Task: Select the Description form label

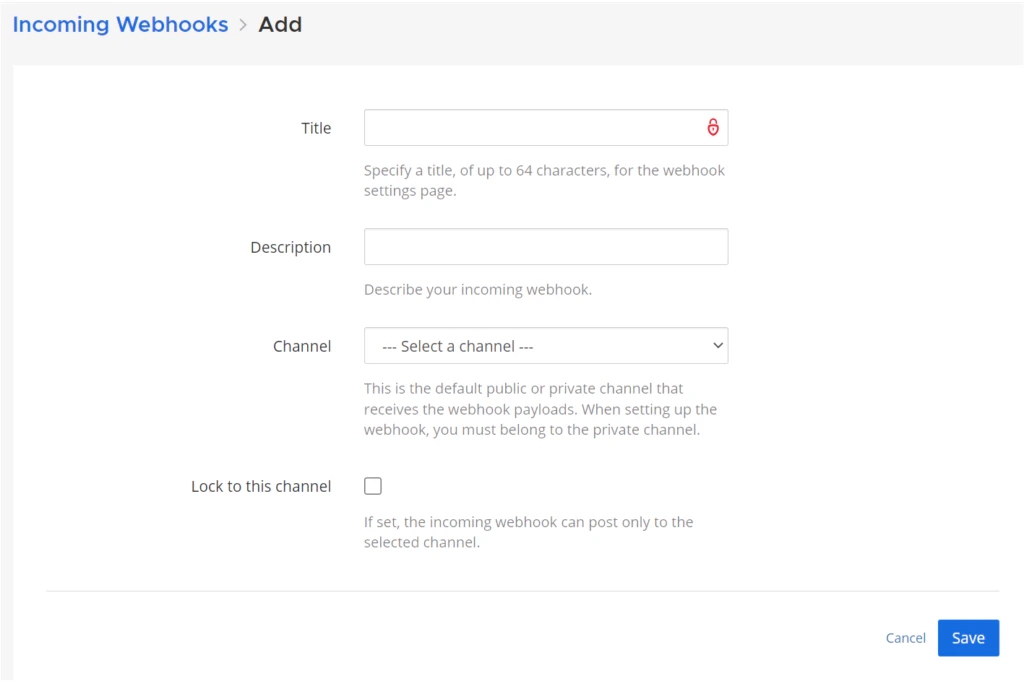Action: pos(290,247)
